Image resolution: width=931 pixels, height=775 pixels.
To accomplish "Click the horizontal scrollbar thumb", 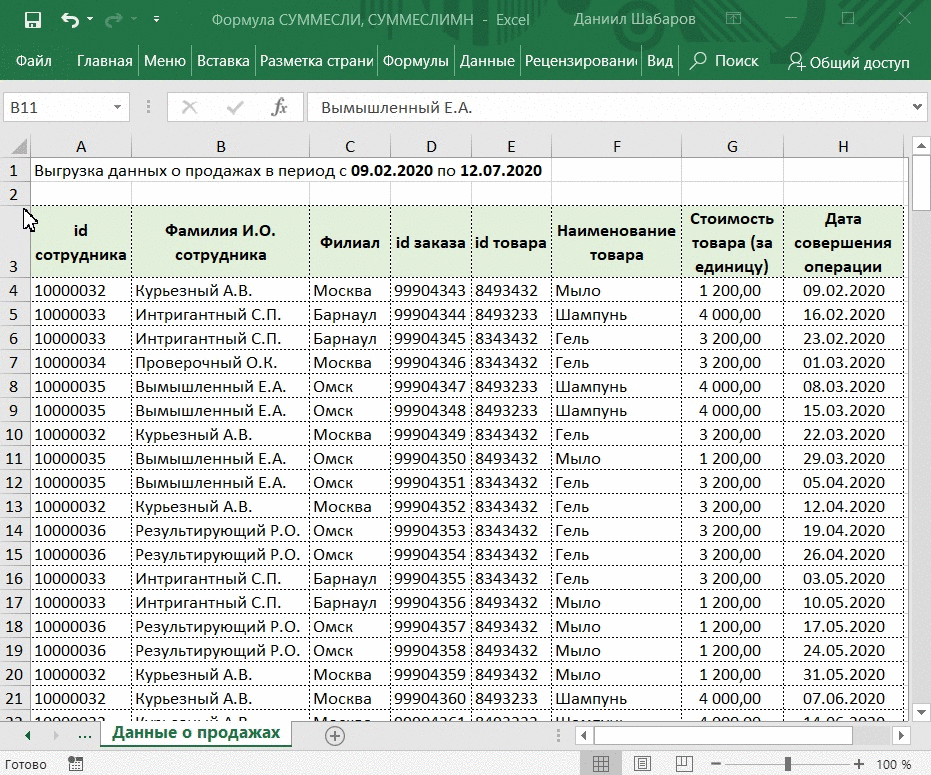I will click(723, 736).
